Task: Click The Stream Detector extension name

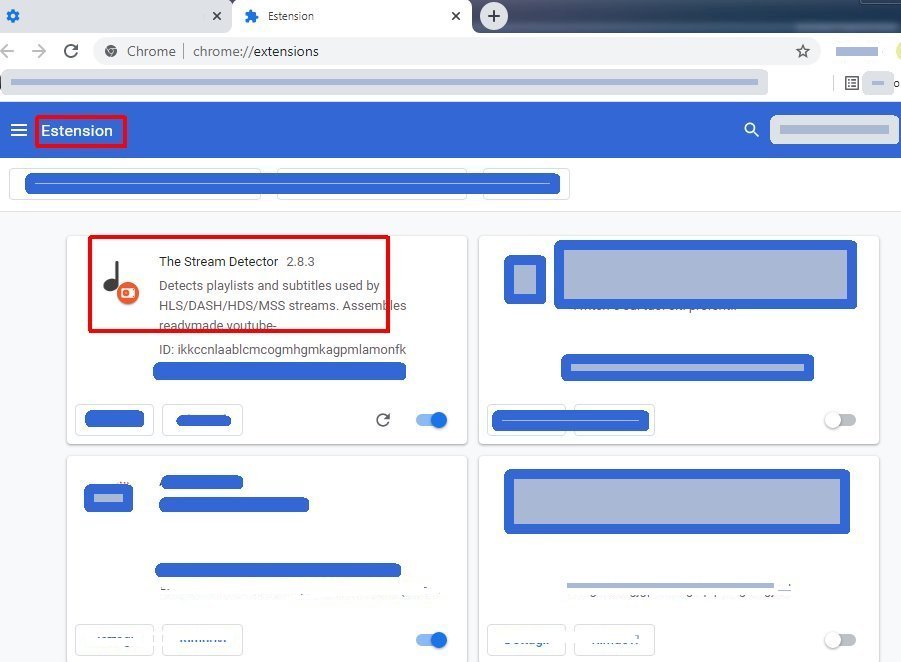Action: (x=218, y=261)
